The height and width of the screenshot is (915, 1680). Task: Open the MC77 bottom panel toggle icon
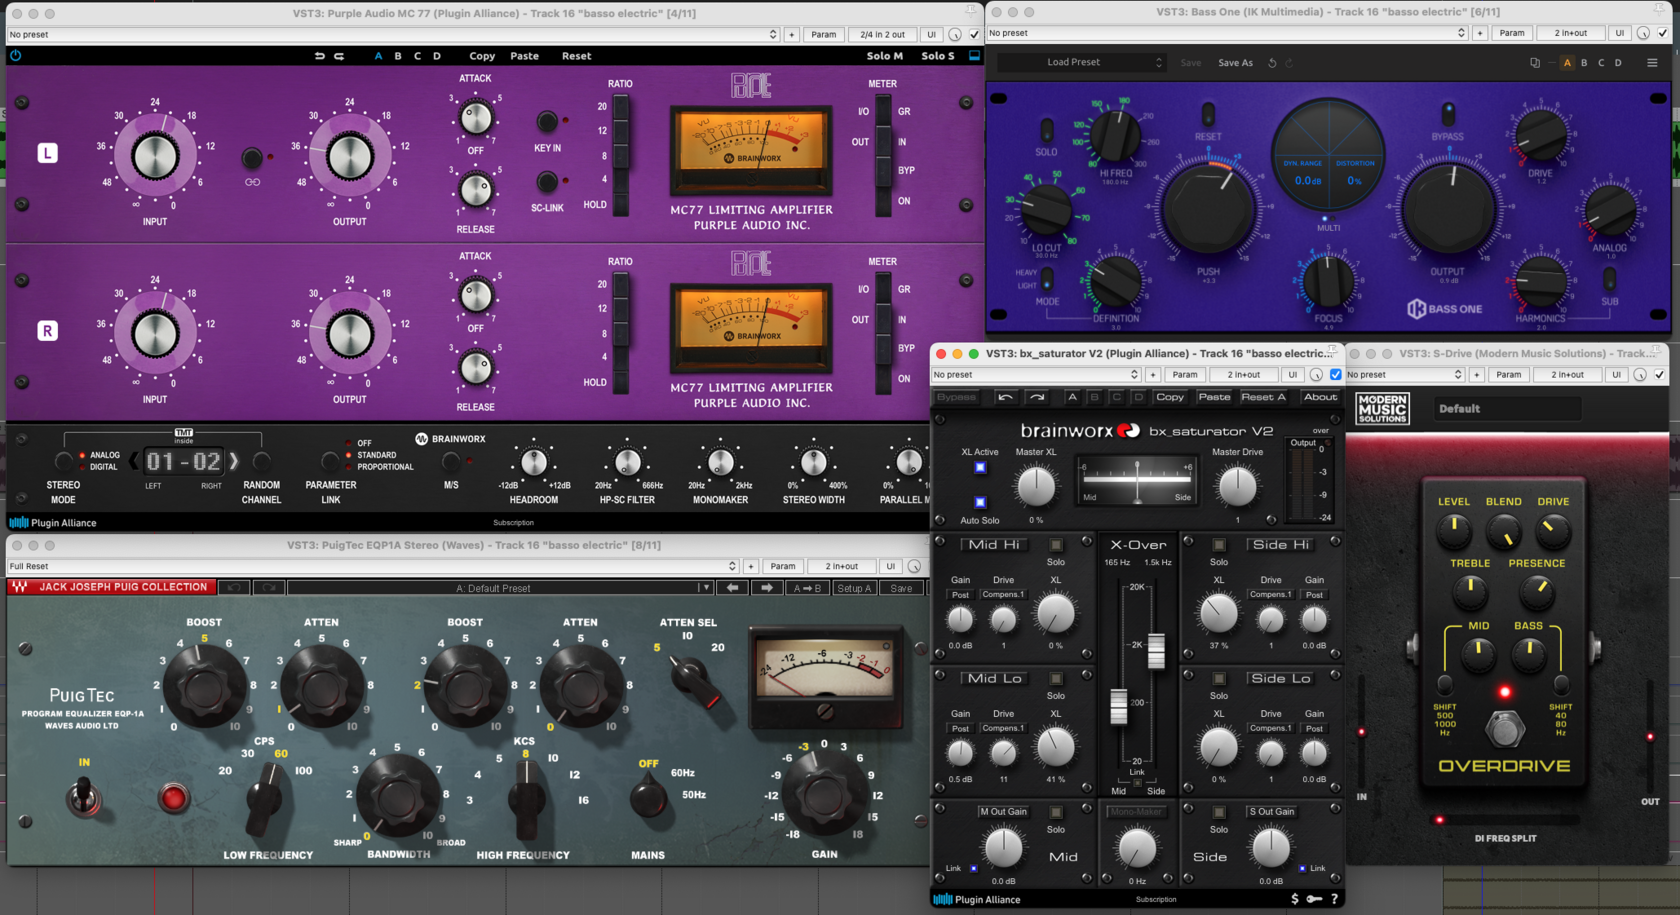coord(974,56)
